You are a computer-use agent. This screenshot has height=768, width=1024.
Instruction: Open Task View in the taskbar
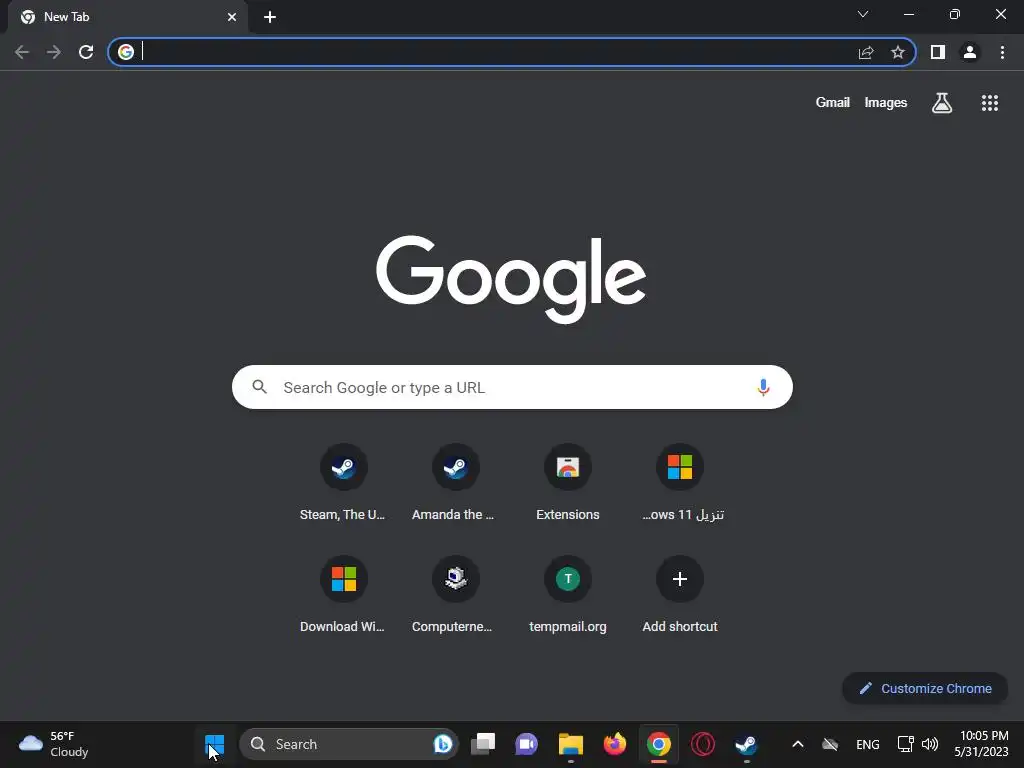coord(483,744)
